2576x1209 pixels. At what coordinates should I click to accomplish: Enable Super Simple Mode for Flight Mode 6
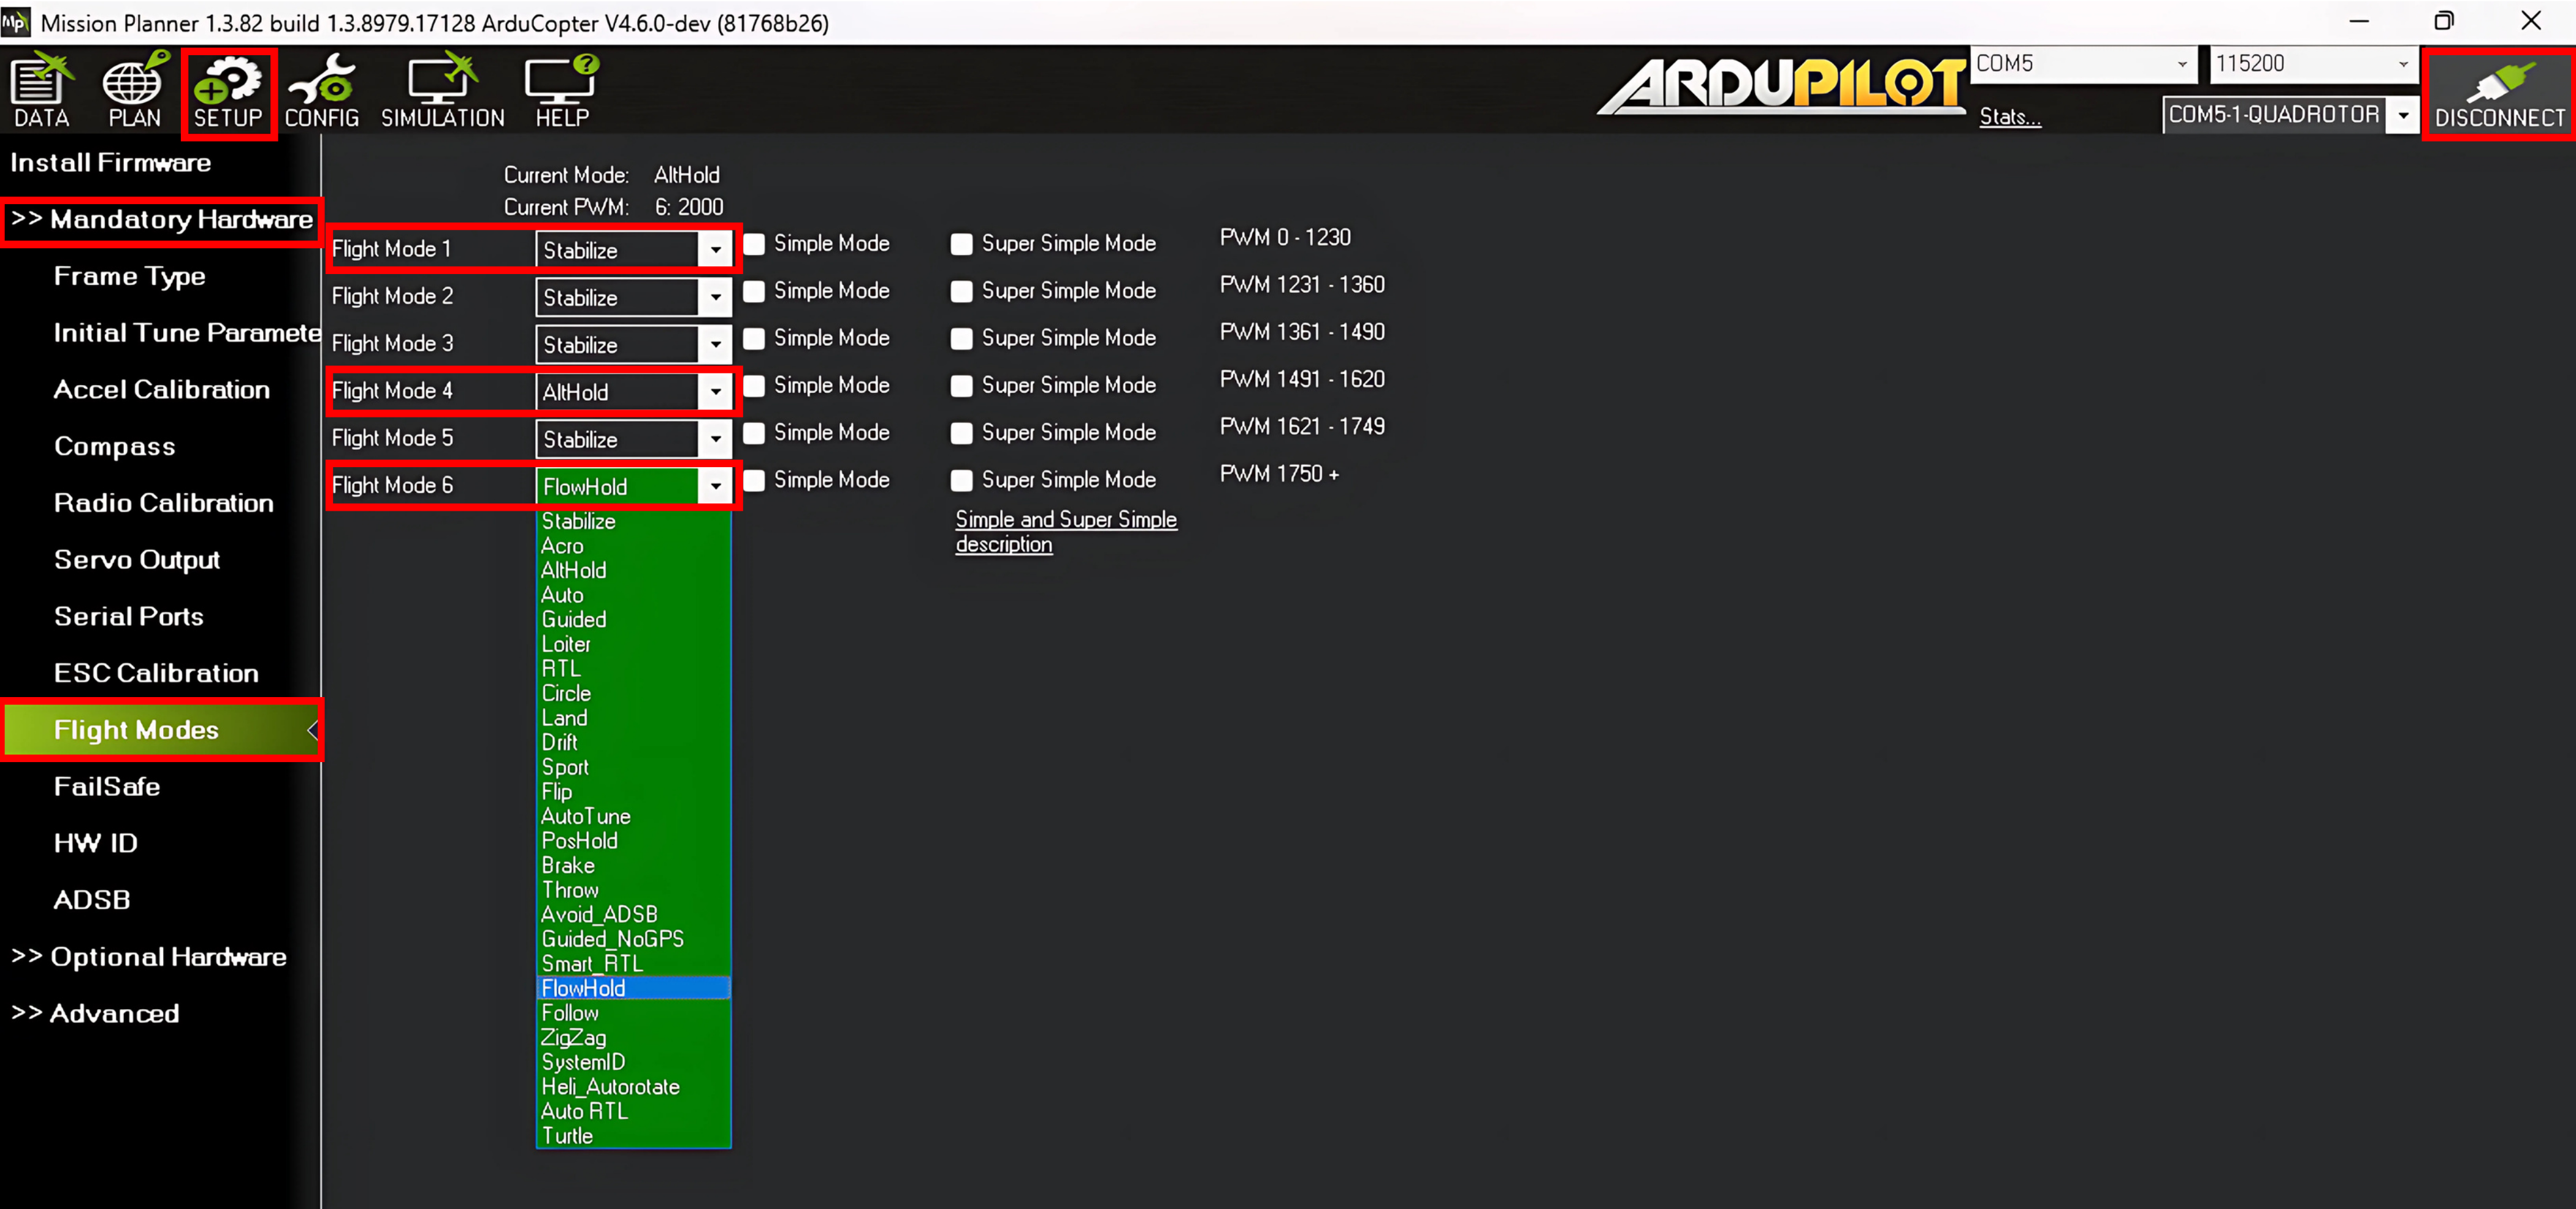[x=962, y=481]
